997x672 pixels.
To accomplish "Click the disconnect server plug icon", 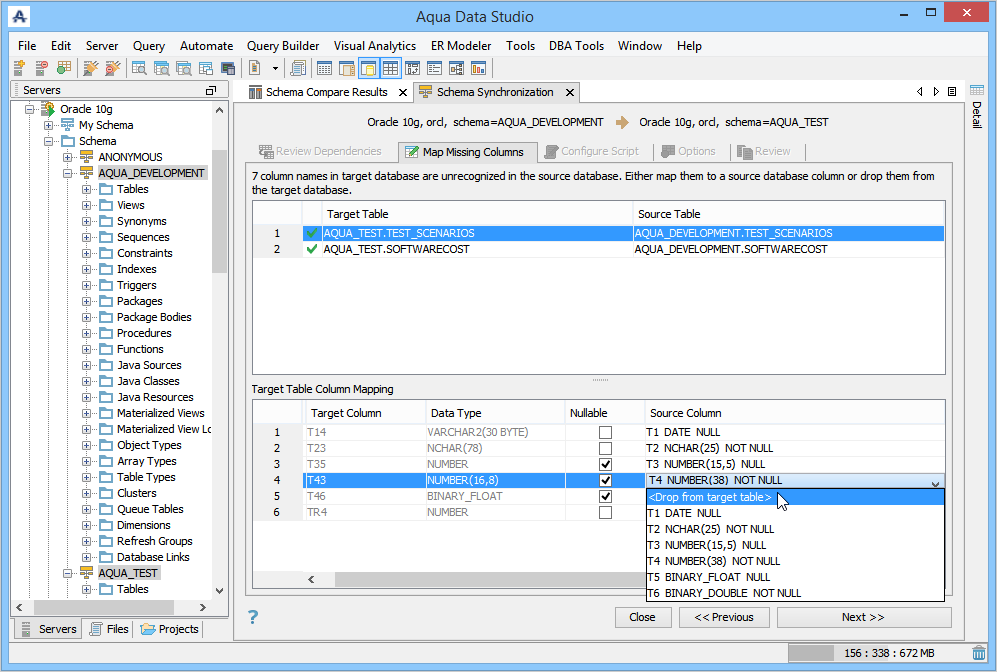I will pyautogui.click(x=113, y=67).
